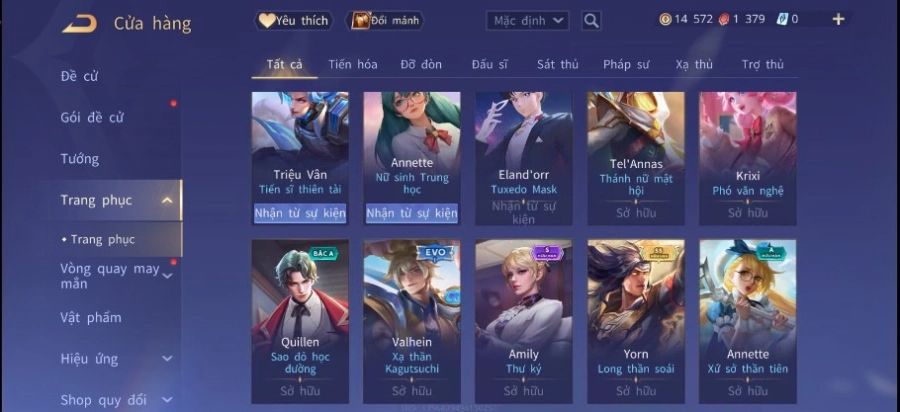The image size is (900, 412).
Task: Click the blue voucher ticket icon
Action: point(782,20)
